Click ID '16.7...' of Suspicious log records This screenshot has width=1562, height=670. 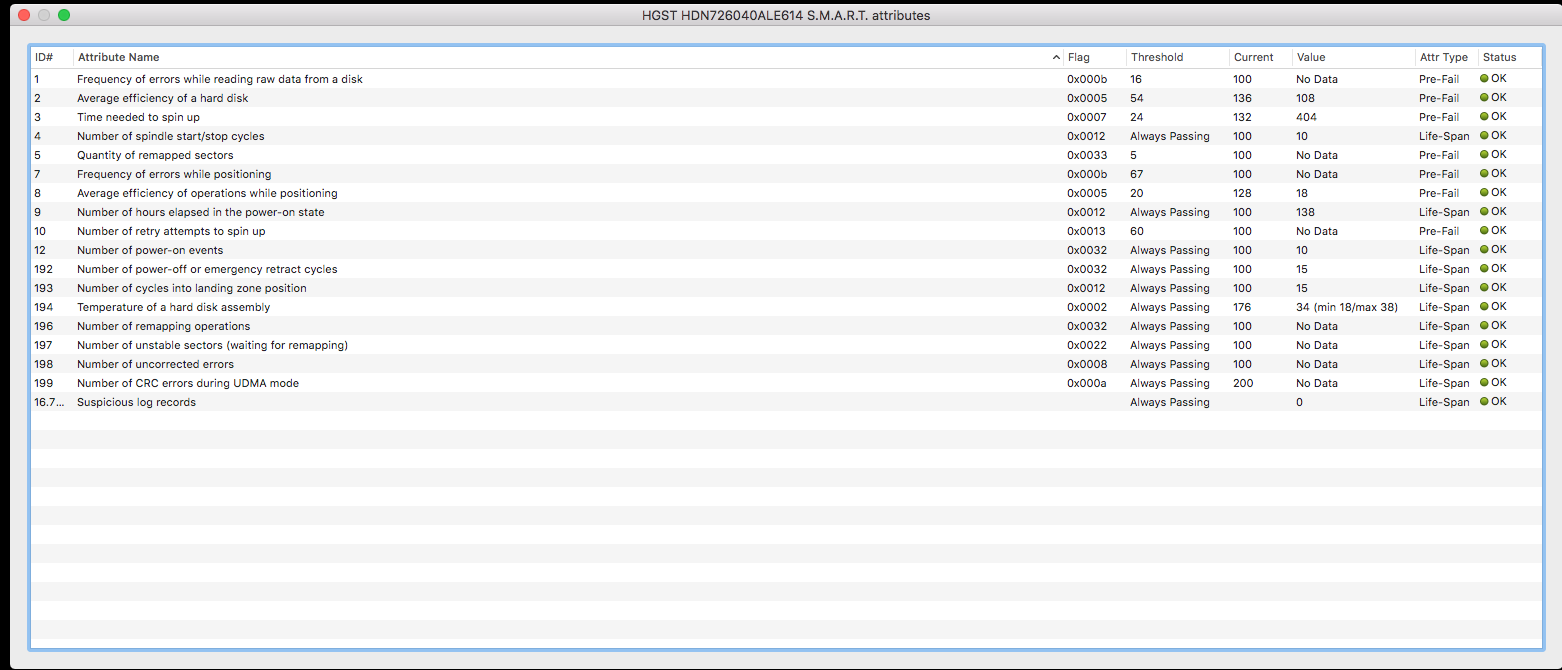click(48, 402)
